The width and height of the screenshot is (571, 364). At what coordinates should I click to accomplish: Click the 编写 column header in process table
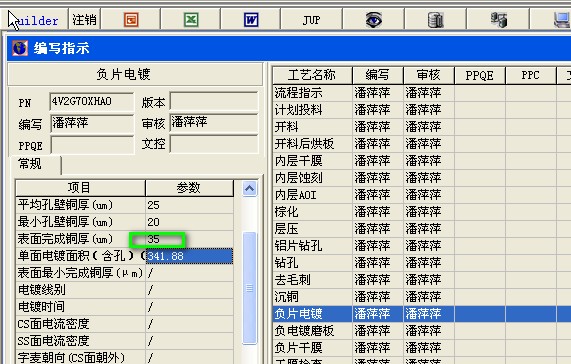[378, 75]
